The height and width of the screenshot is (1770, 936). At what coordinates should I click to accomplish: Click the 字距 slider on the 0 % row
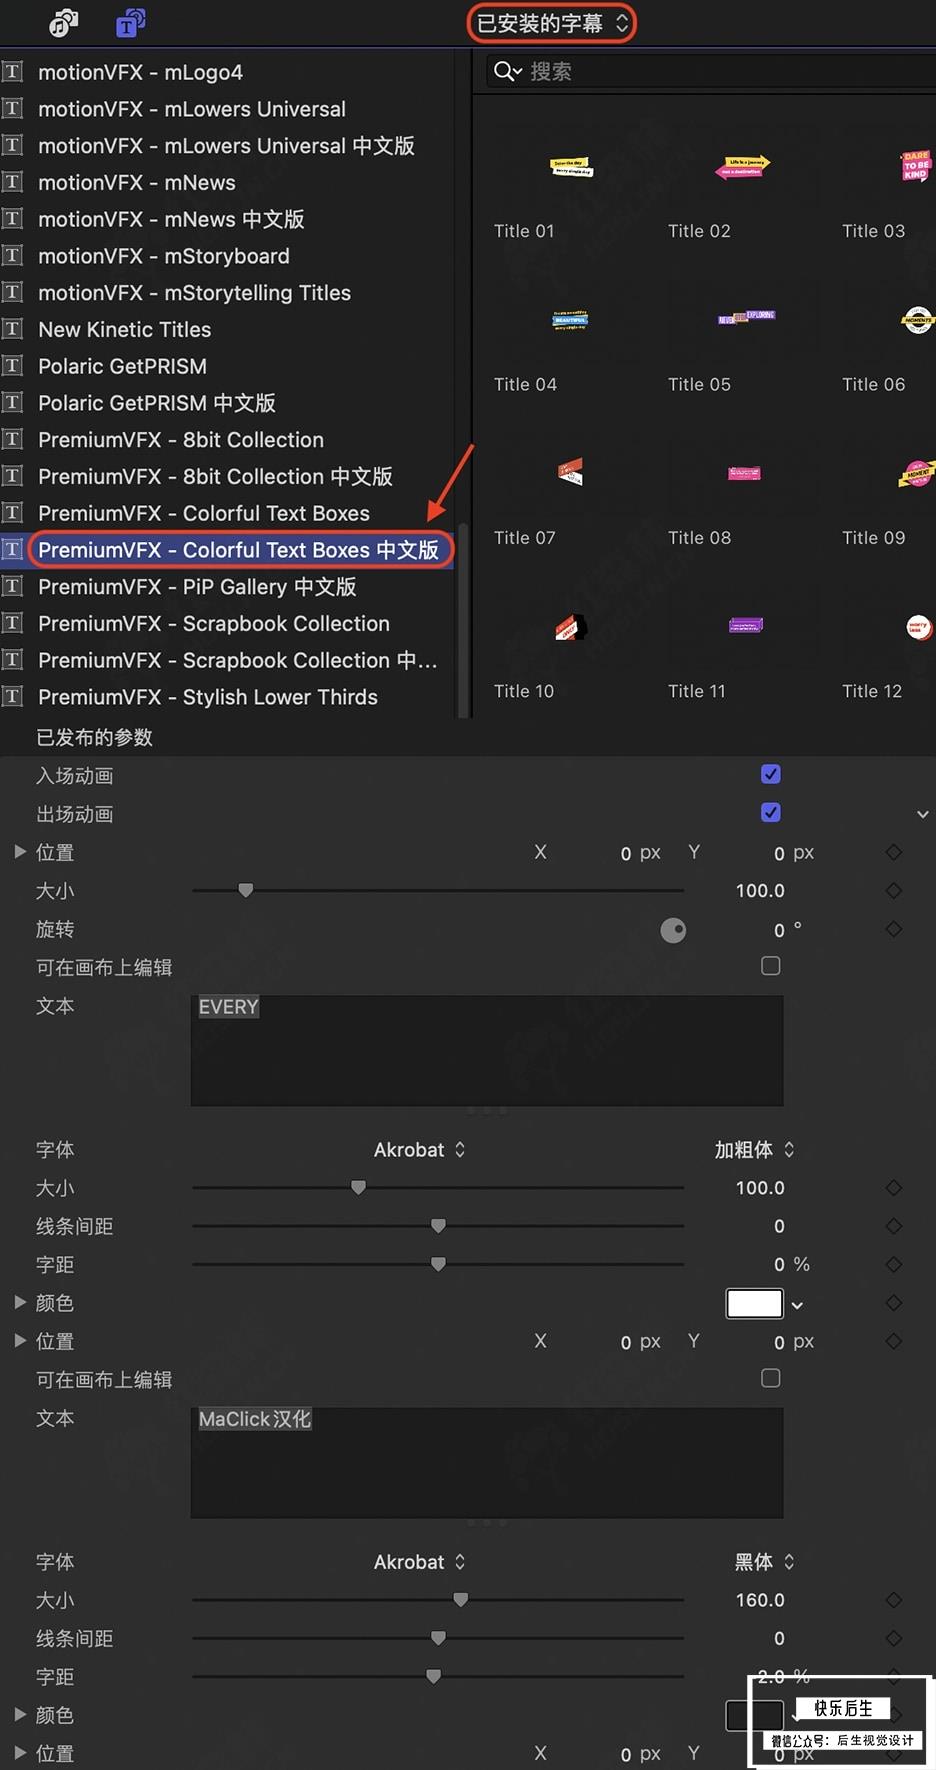[x=438, y=1264]
